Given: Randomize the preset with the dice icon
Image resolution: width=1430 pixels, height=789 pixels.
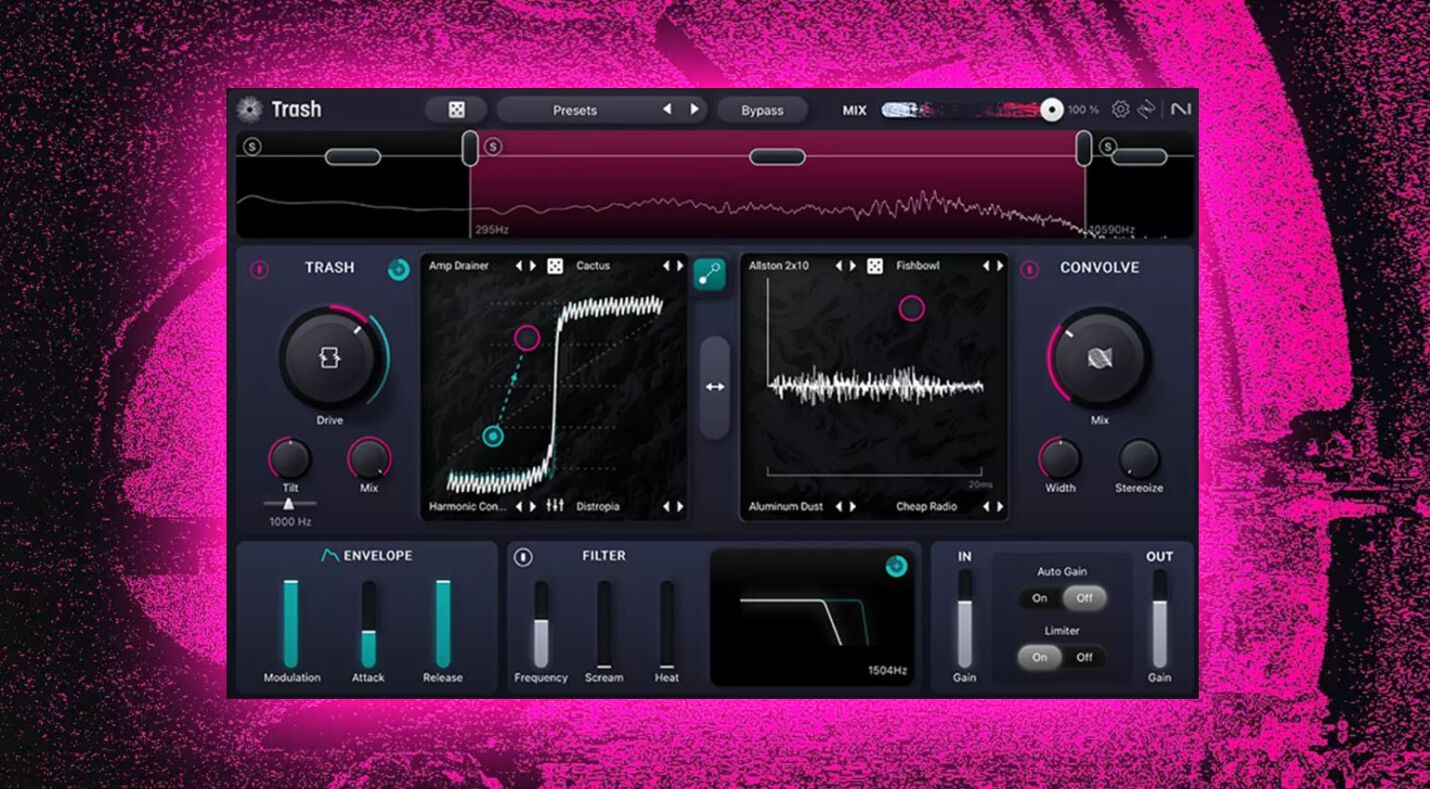Looking at the screenshot, I should point(455,110).
